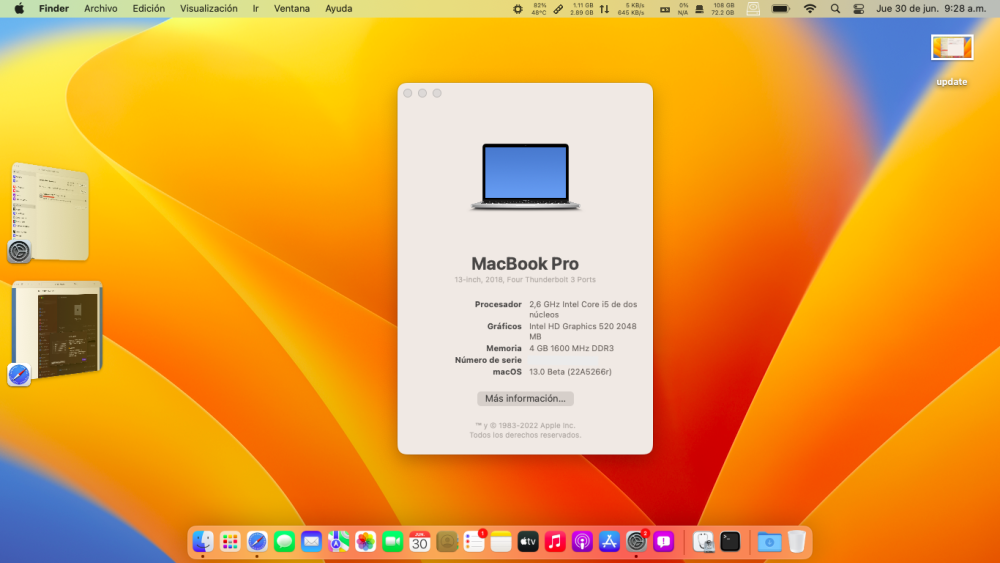Open Notes from the Dock
This screenshot has width=1000, height=563.
(501, 542)
